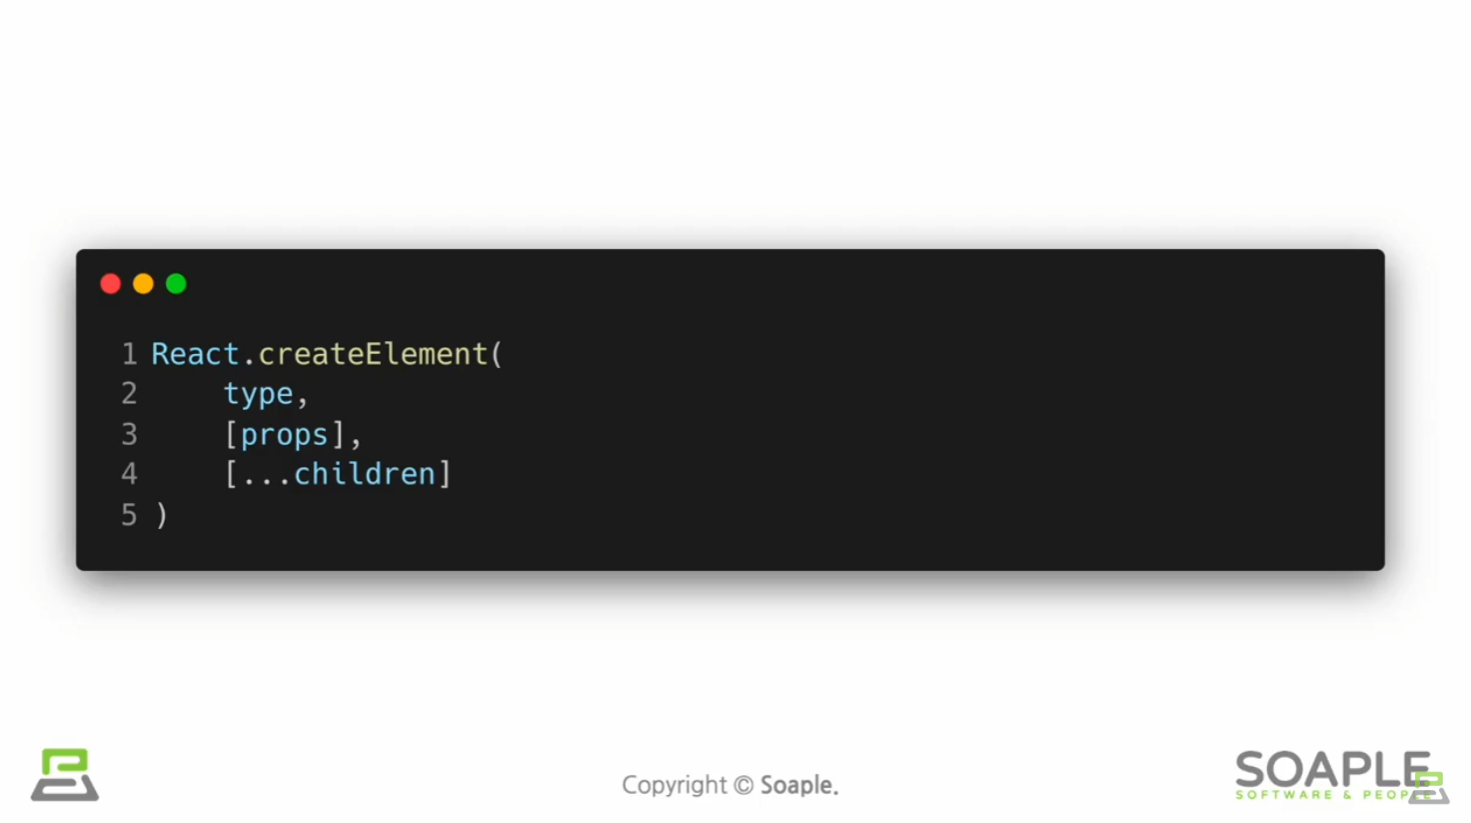This screenshot has width=1471, height=823.
Task: Click the green maximize dot of code window
Action: tap(176, 284)
